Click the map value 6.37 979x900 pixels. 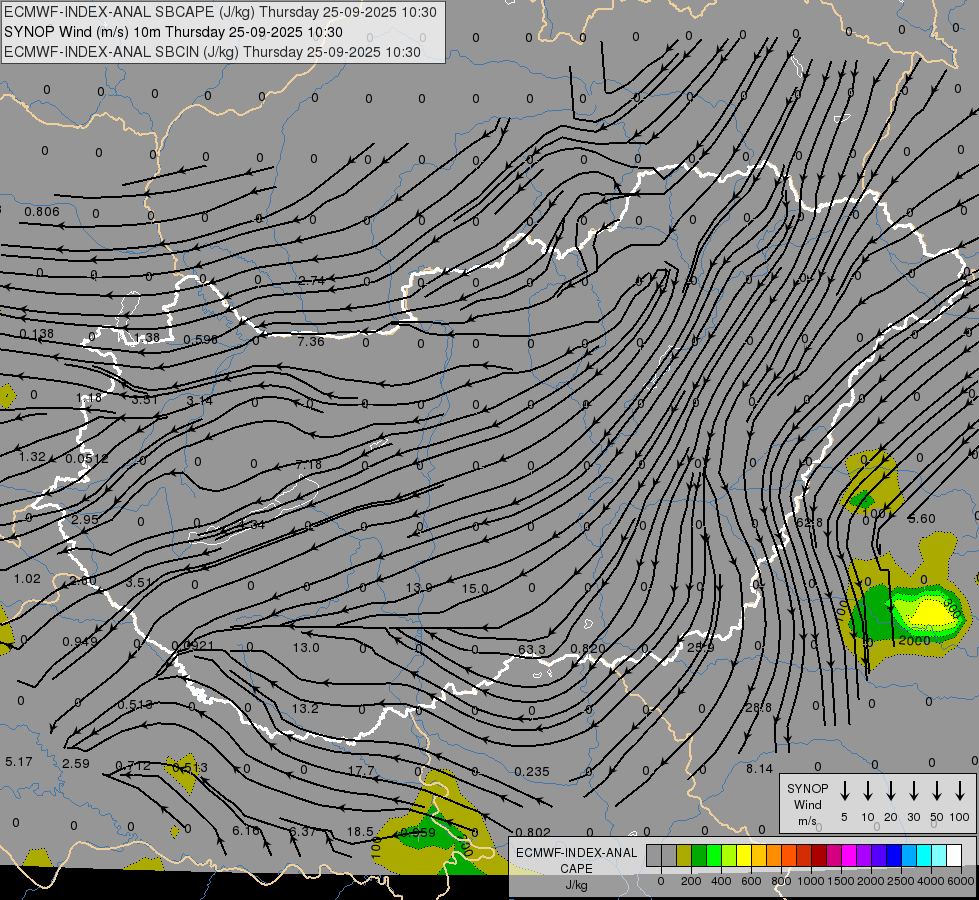[303, 831]
